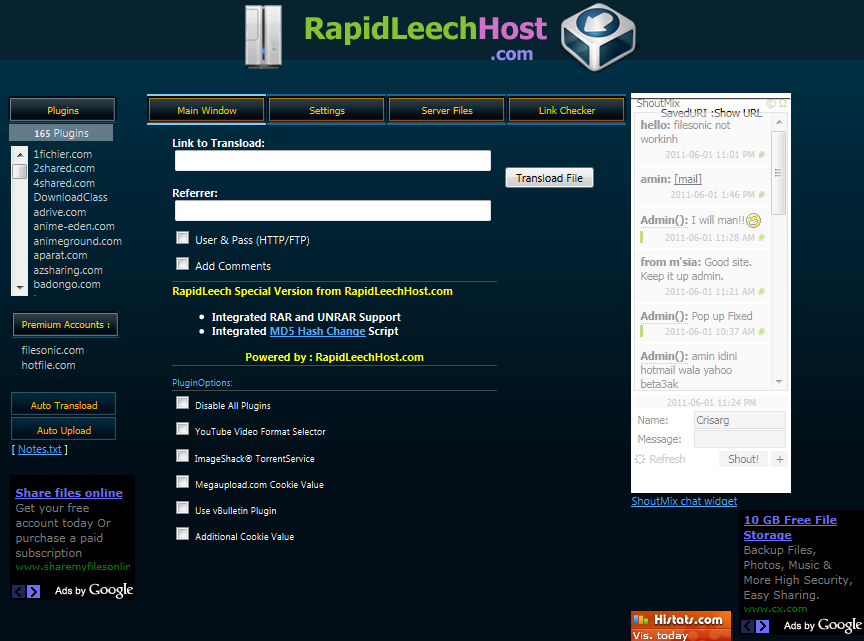Viewport: 864px width, 641px height.
Task: Check the Megaupload.com Cookie Value option
Action: pyautogui.click(x=182, y=481)
